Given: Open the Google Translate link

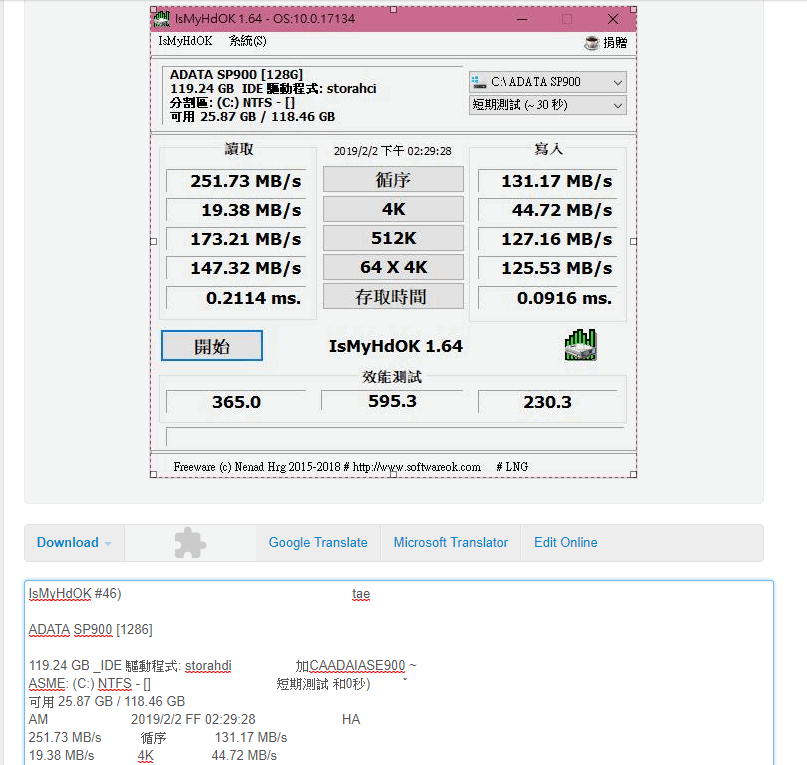Looking at the screenshot, I should 318,543.
